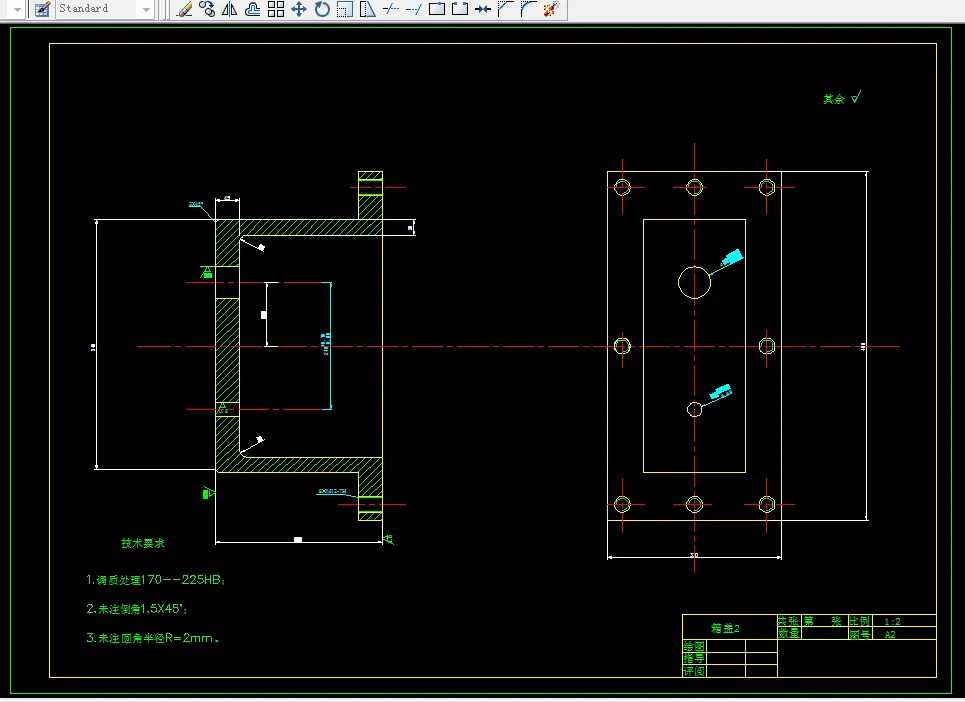Select the 比例 label in title block
Screen dimensions: 965x702
(859, 621)
